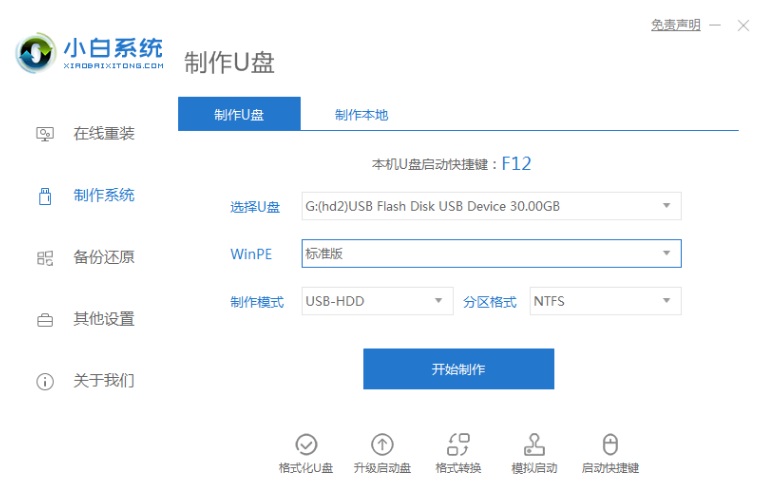
Task: Click the 关于我们 info icon
Action: pos(45,382)
